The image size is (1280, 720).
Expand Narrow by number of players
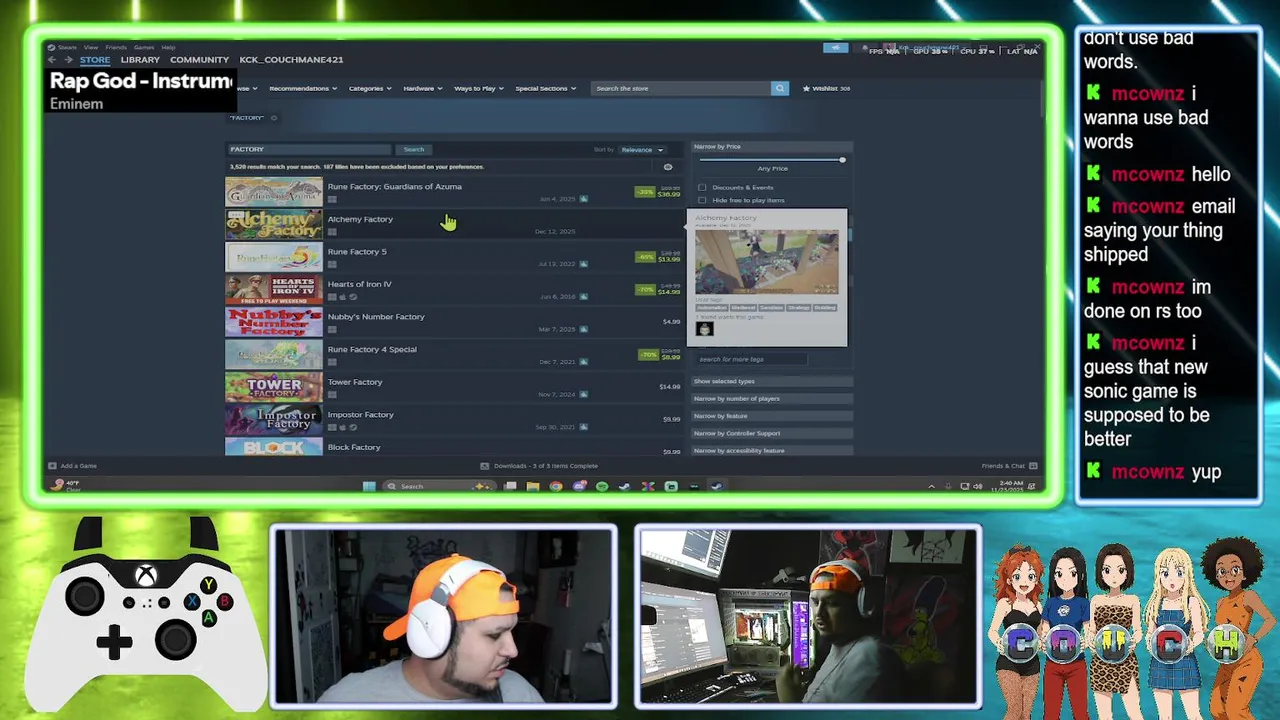click(x=771, y=398)
